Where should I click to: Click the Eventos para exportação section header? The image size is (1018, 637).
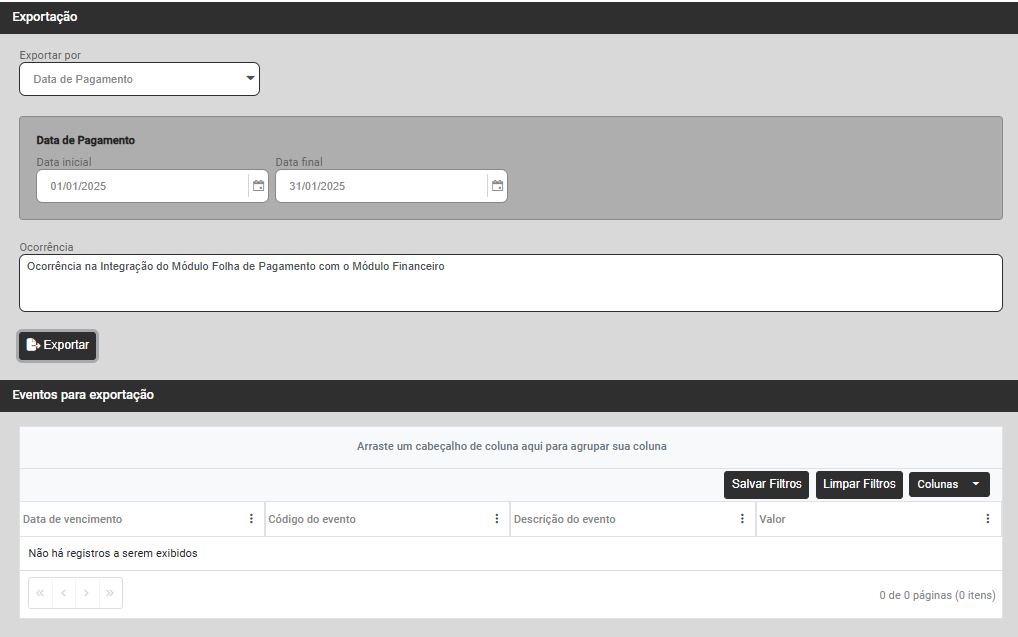click(509, 395)
